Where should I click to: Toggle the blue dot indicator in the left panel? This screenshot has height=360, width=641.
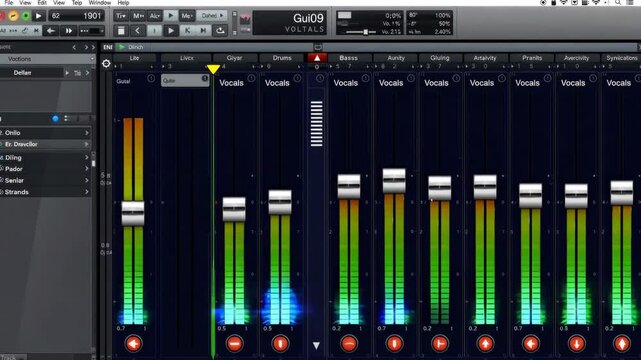[56, 119]
